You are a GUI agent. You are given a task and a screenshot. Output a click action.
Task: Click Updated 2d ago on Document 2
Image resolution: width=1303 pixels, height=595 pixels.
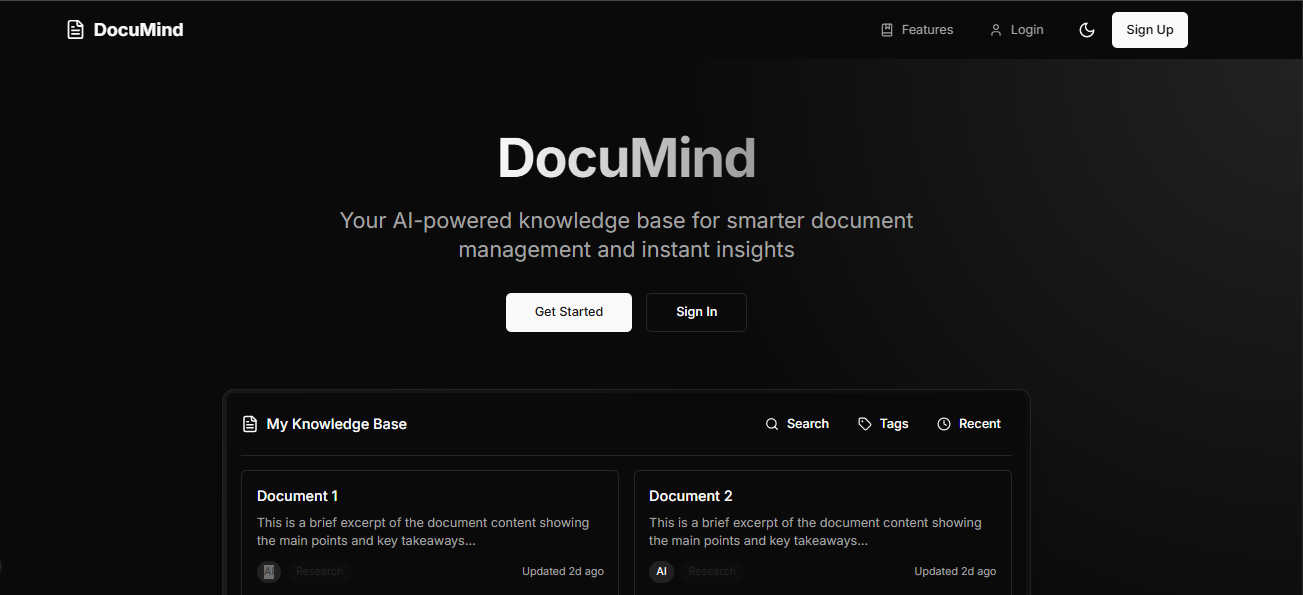pyautogui.click(x=955, y=572)
